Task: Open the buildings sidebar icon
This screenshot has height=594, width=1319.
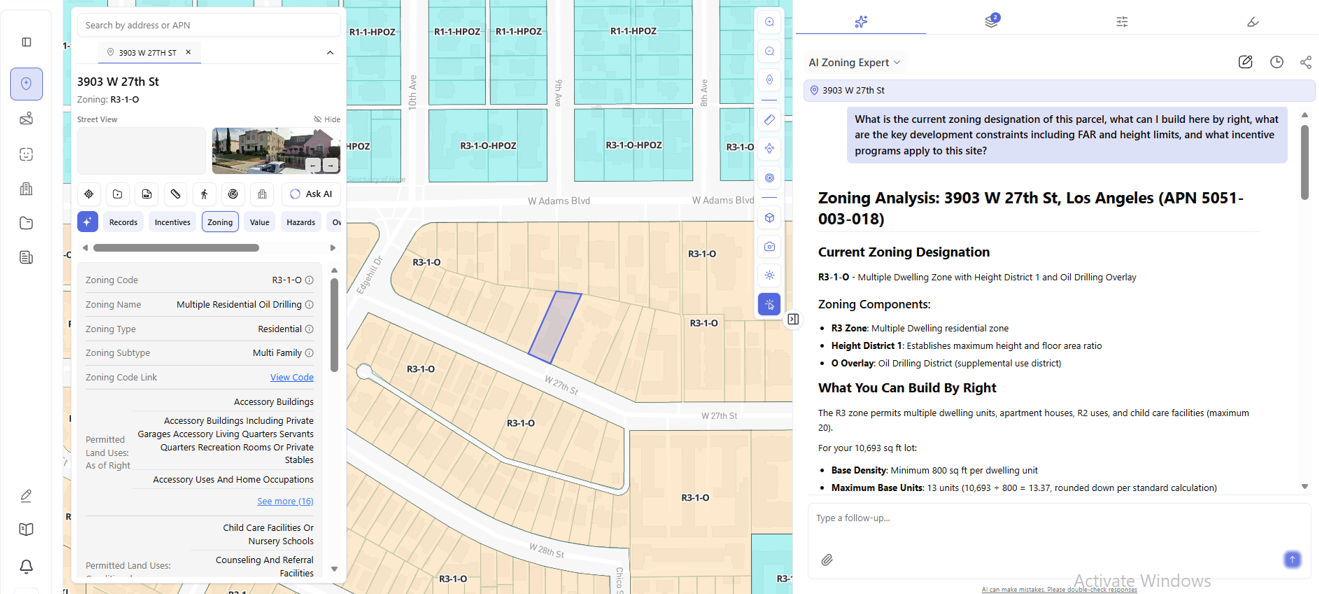Action: [26, 189]
